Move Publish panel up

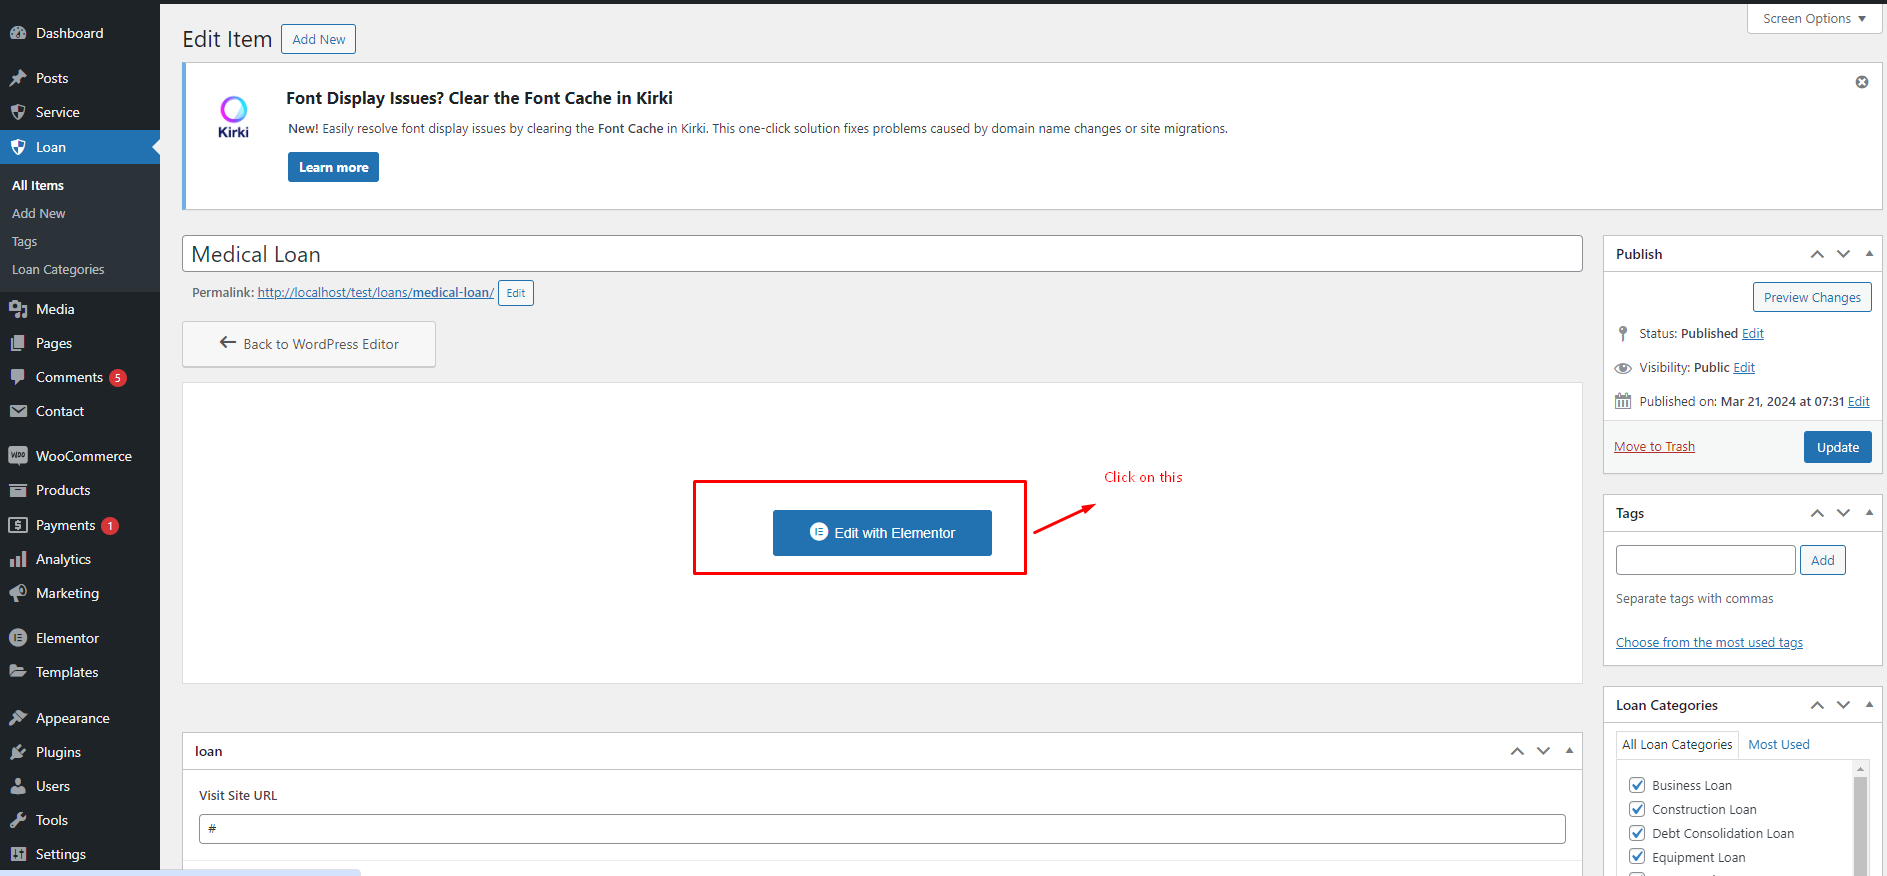tap(1817, 254)
